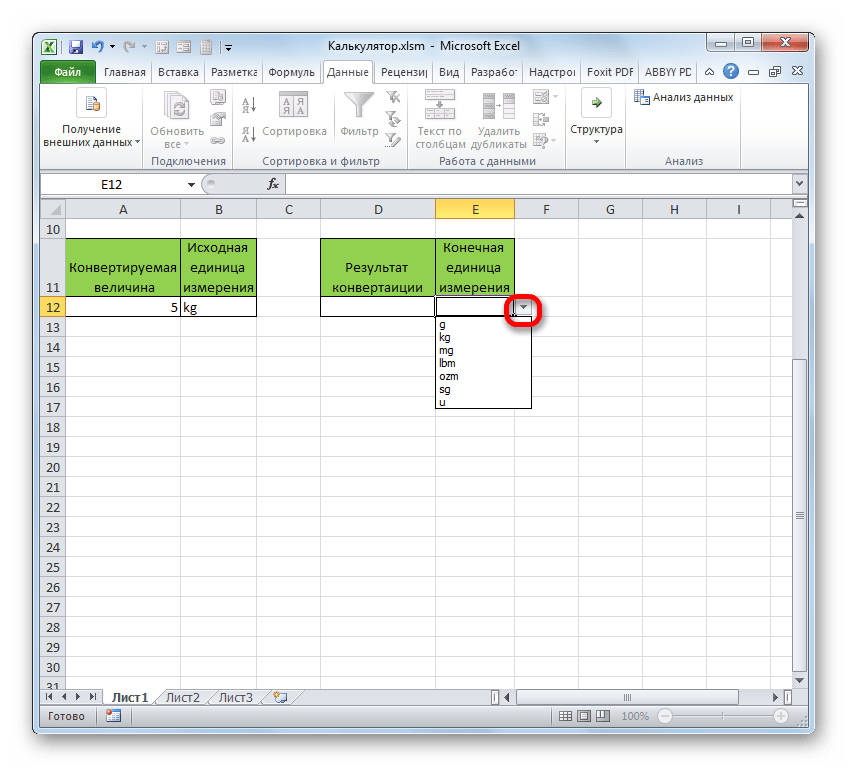Click Edit Links chain icon

(x=218, y=141)
